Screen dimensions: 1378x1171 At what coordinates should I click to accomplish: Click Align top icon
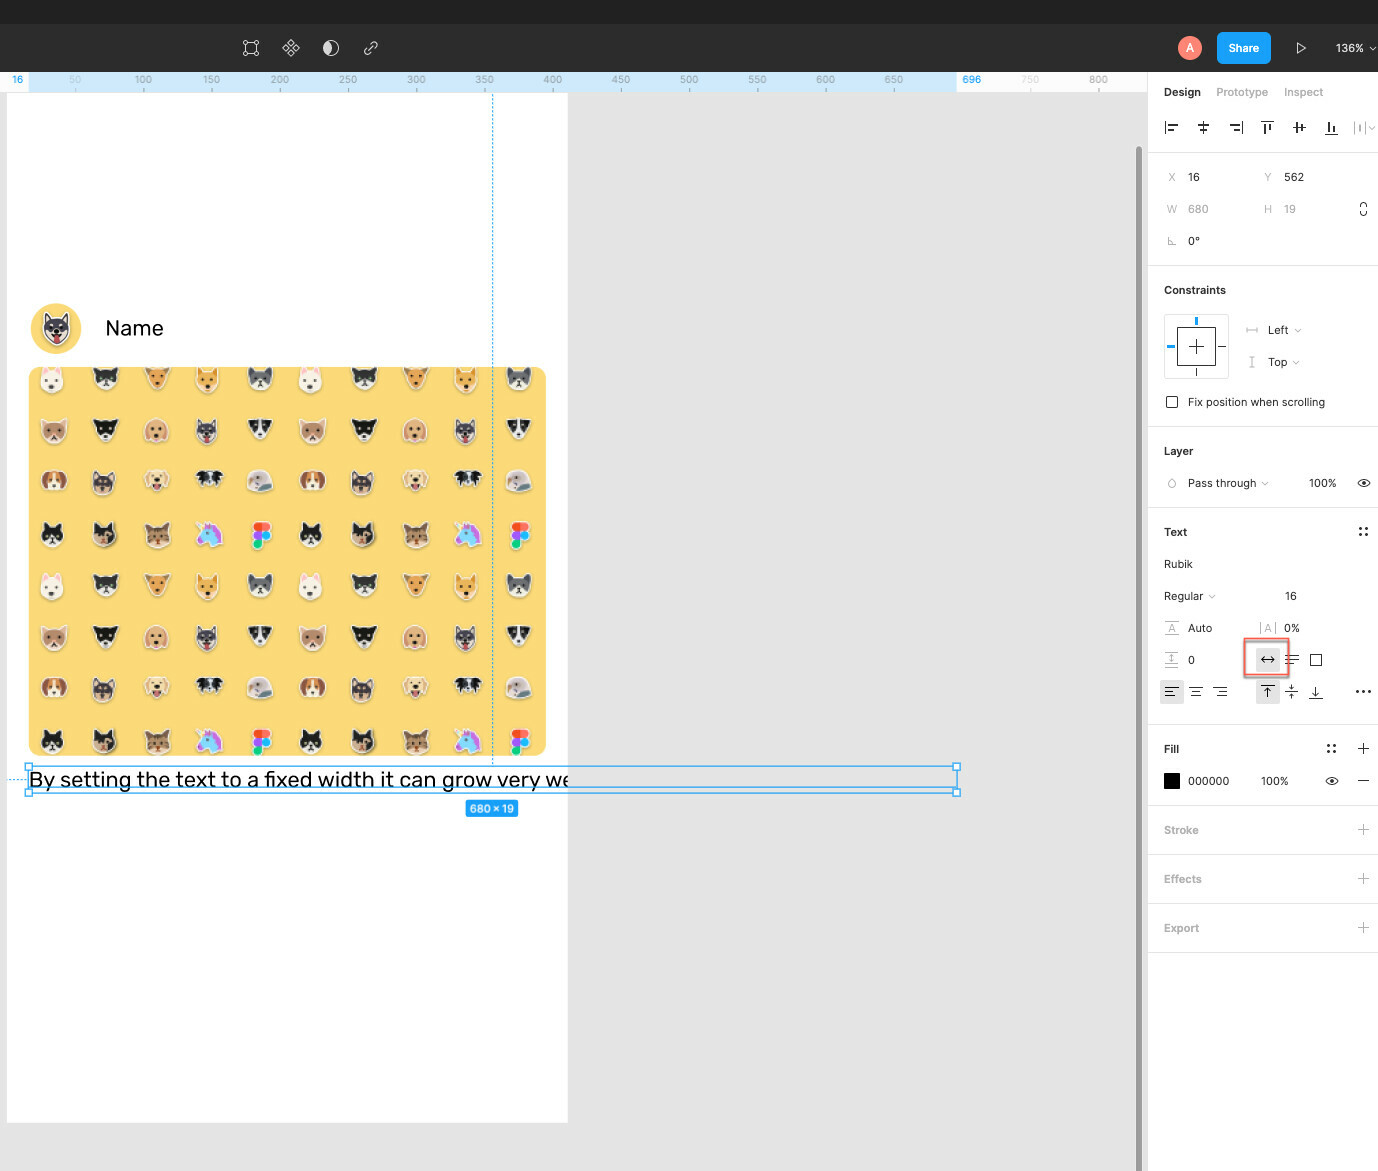pos(1267,127)
